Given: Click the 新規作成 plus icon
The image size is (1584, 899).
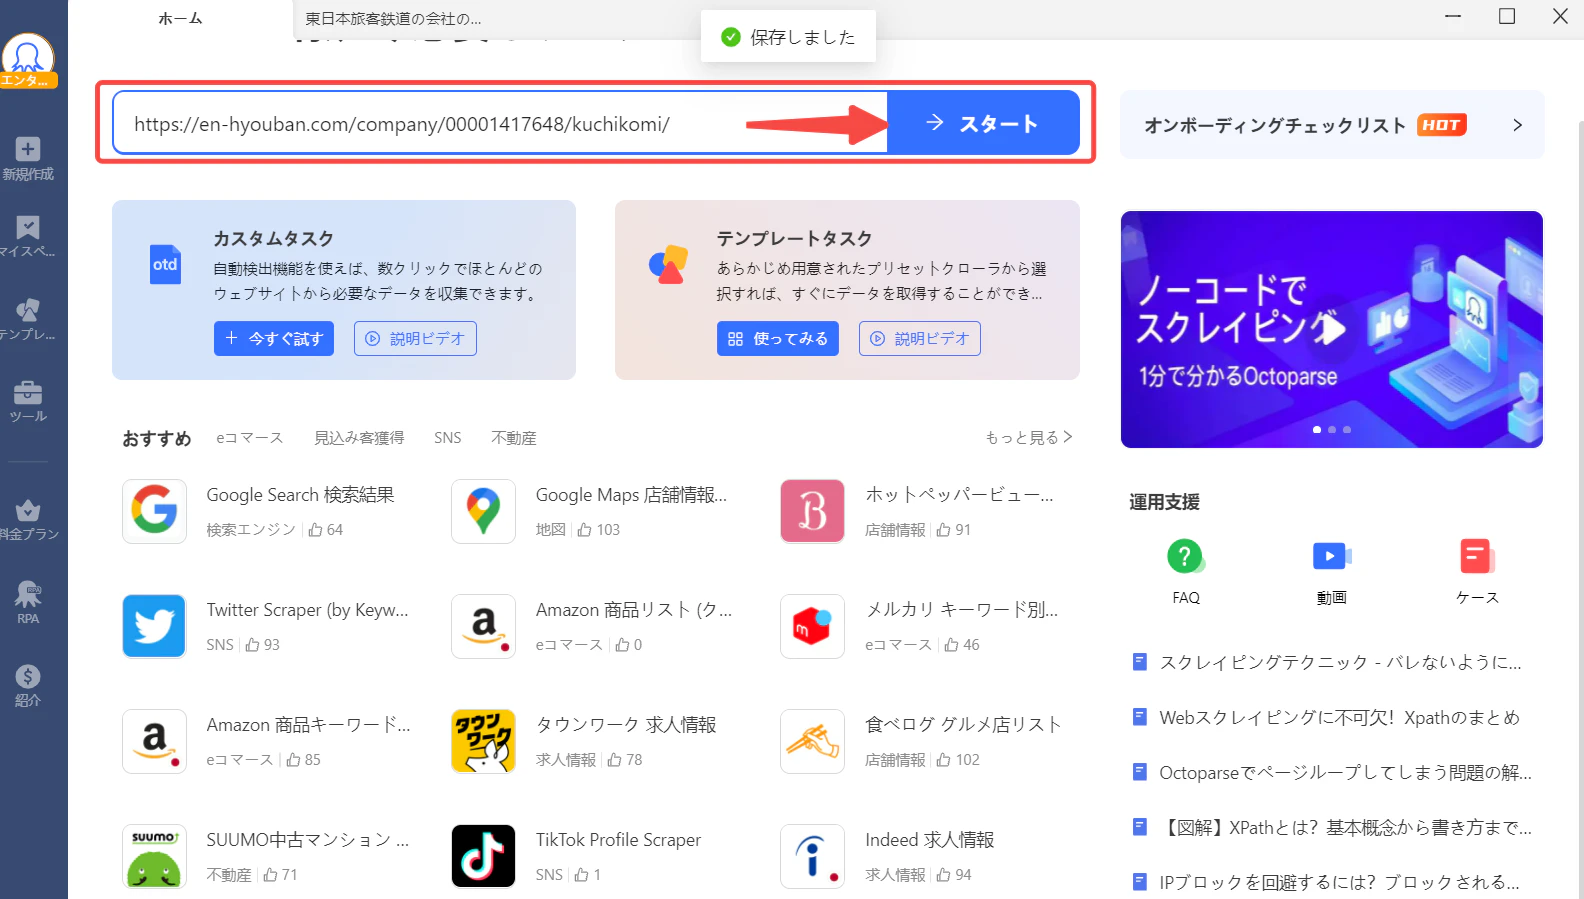Looking at the screenshot, I should pos(28,149).
